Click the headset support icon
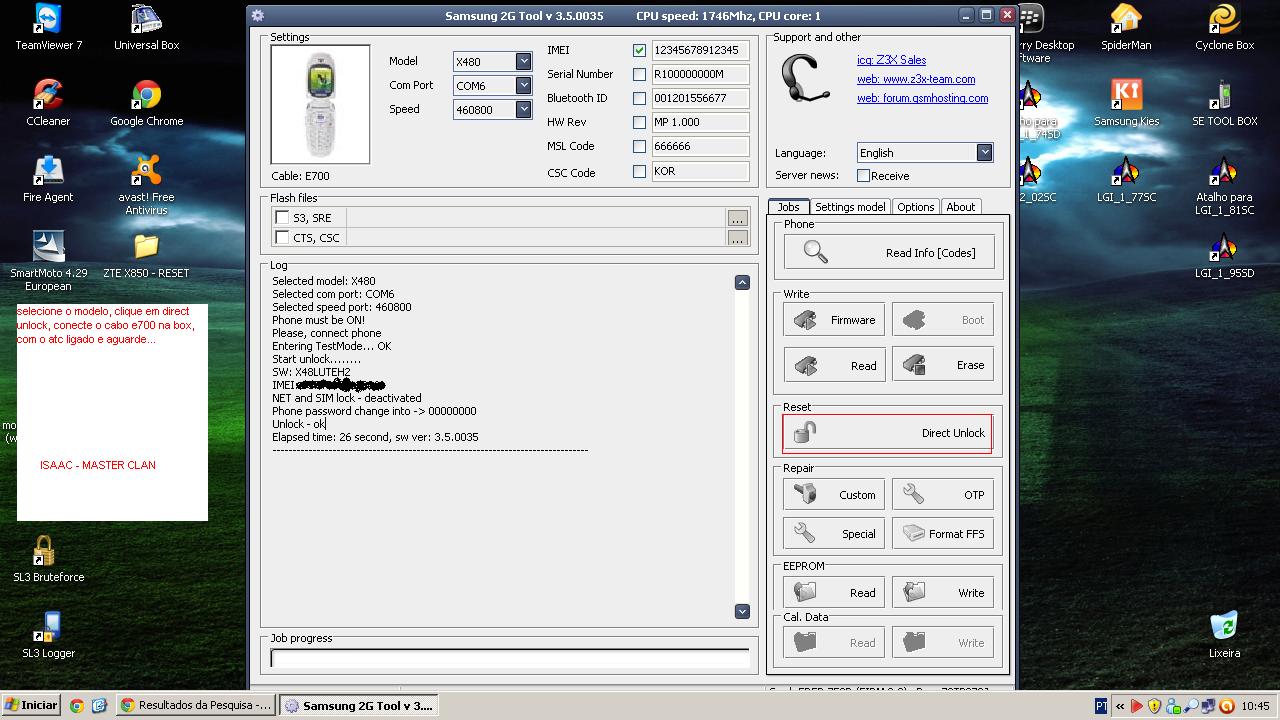 coord(806,80)
